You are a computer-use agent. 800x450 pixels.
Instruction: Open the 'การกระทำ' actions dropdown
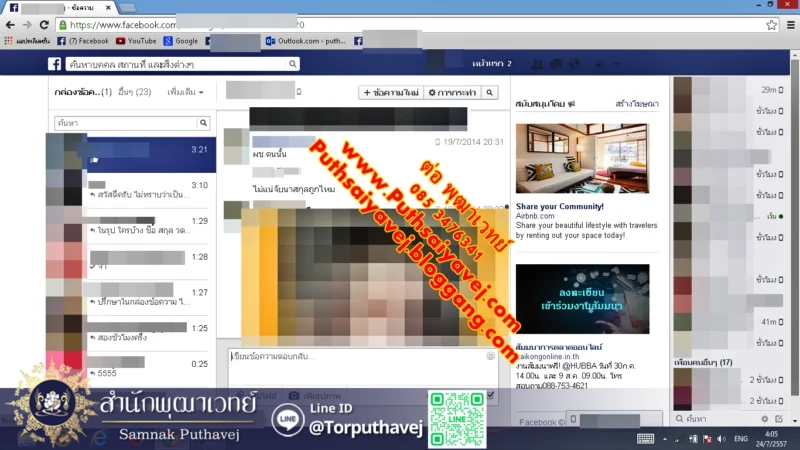(451, 92)
